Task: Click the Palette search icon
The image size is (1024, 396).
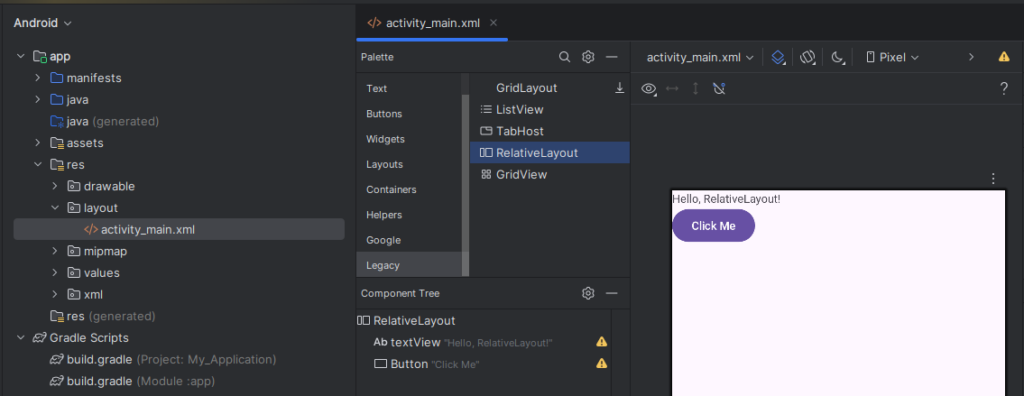Action: tap(564, 57)
